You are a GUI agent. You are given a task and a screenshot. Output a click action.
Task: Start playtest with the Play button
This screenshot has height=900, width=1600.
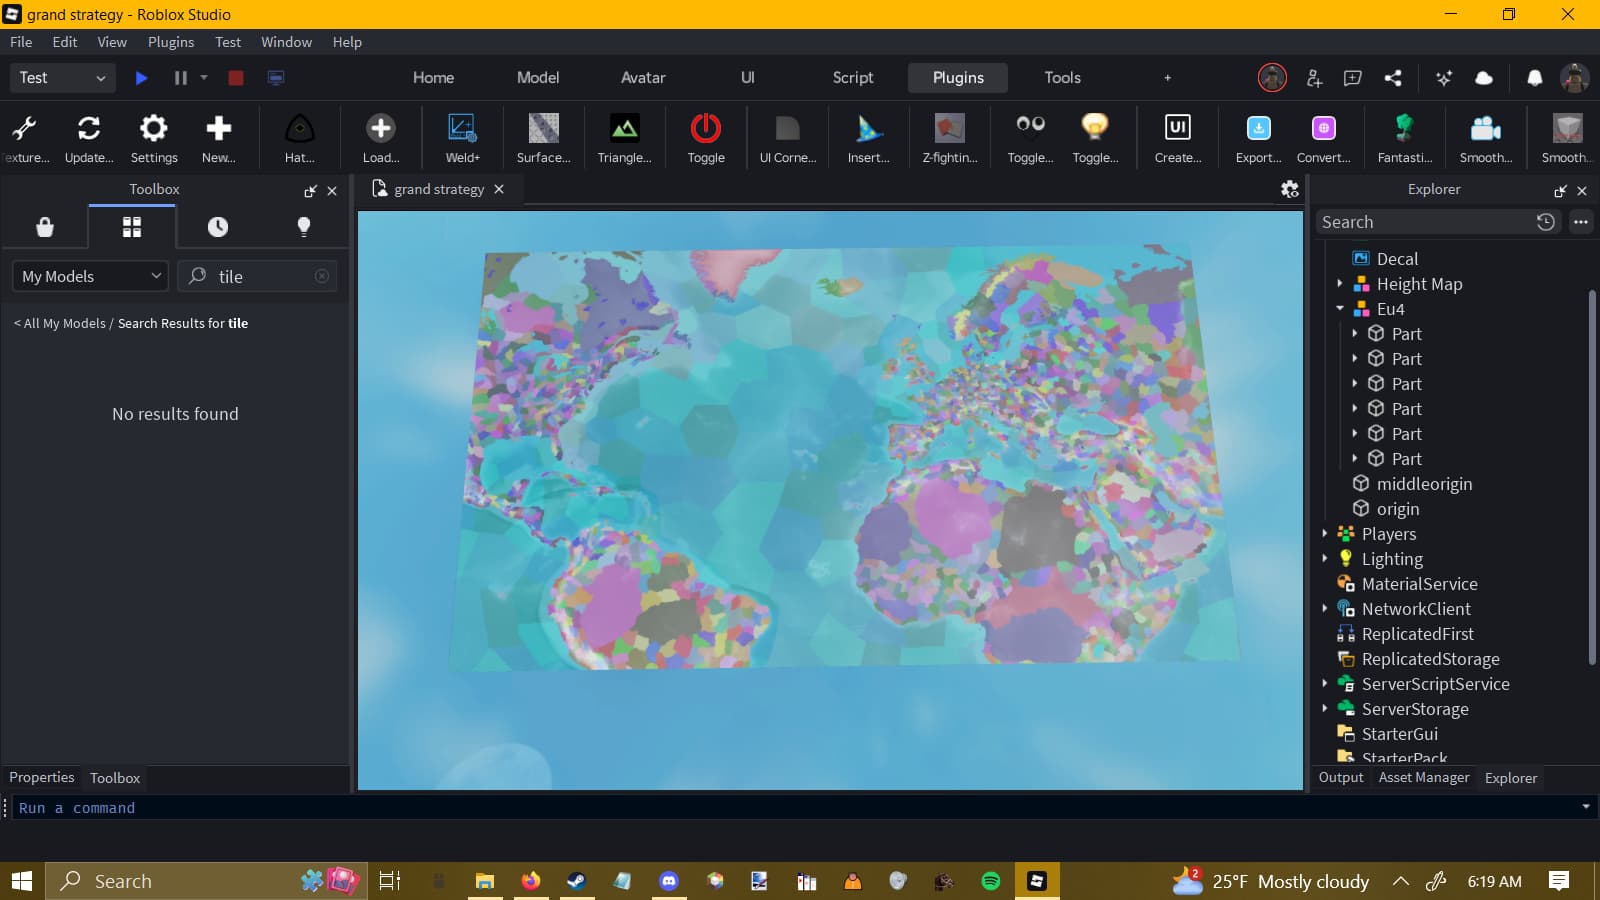point(141,77)
